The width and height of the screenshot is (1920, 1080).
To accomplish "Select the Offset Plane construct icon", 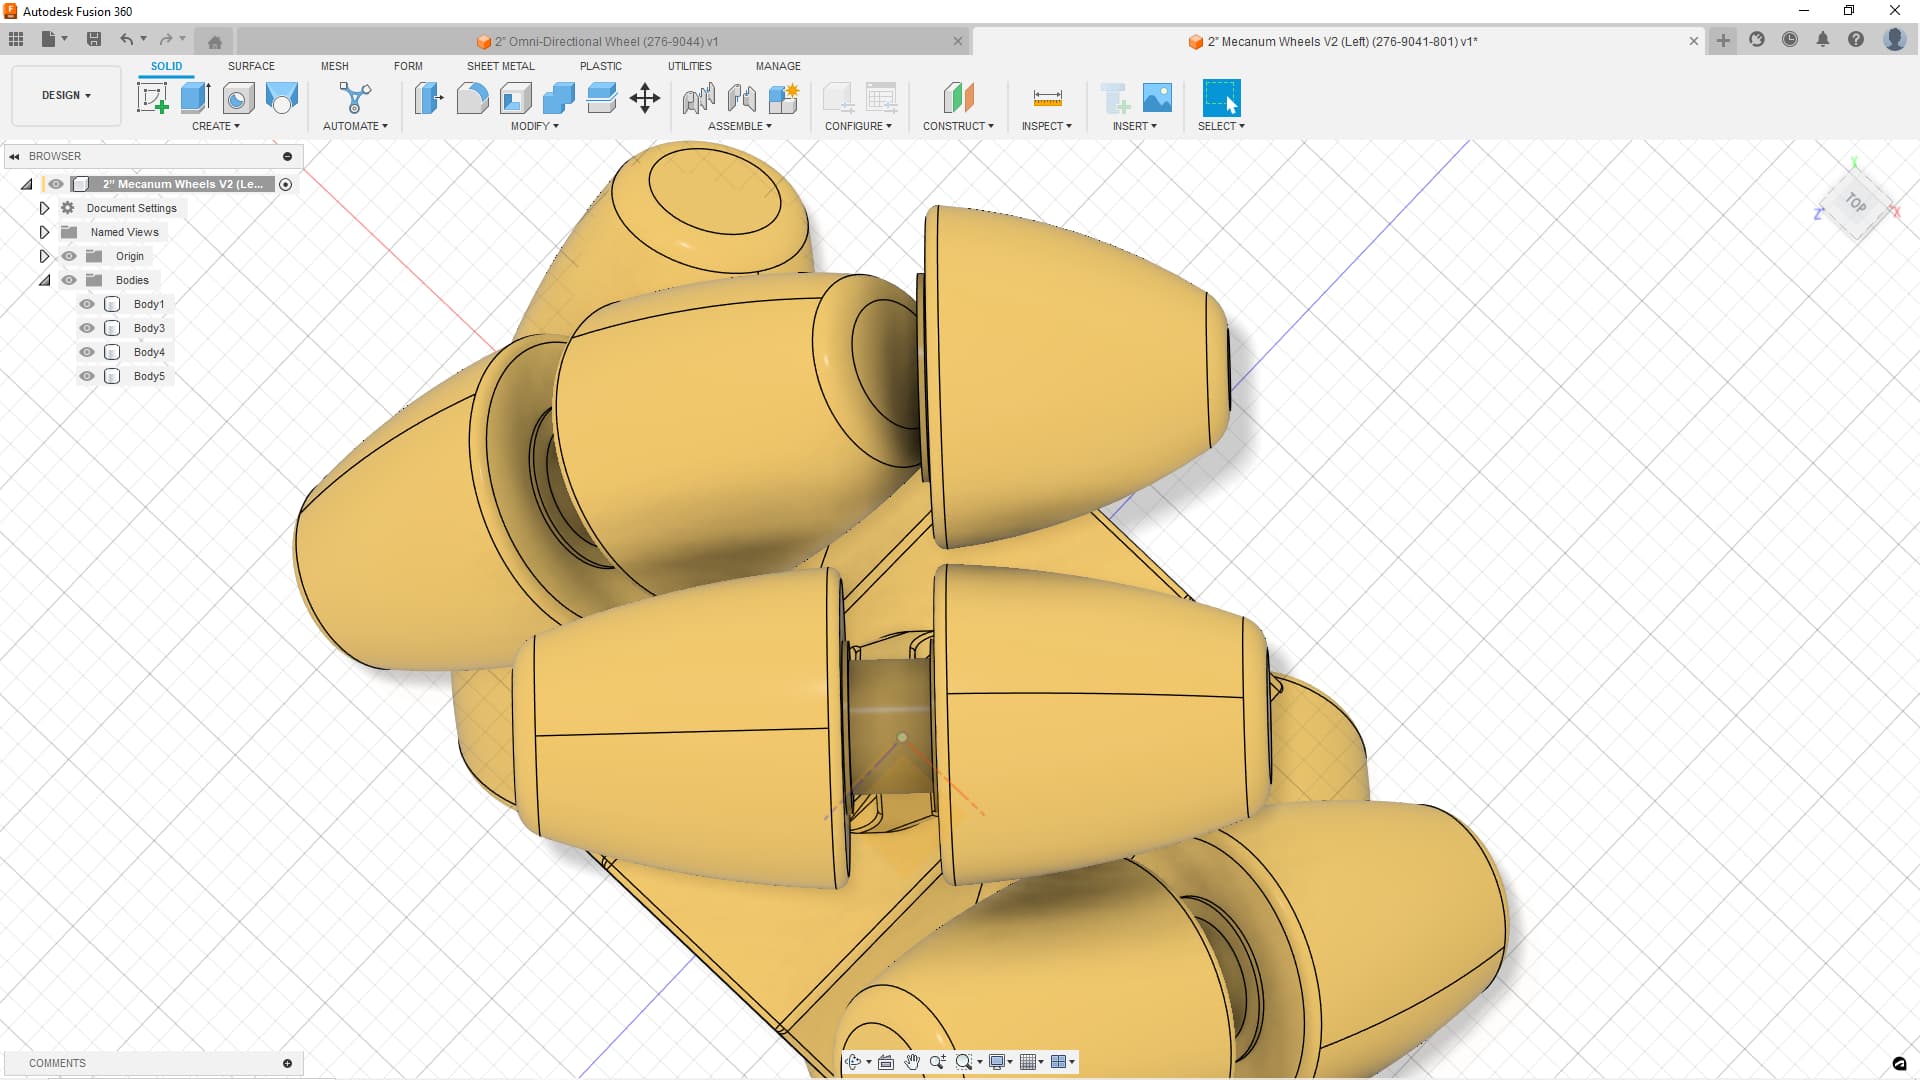I will pos(958,98).
